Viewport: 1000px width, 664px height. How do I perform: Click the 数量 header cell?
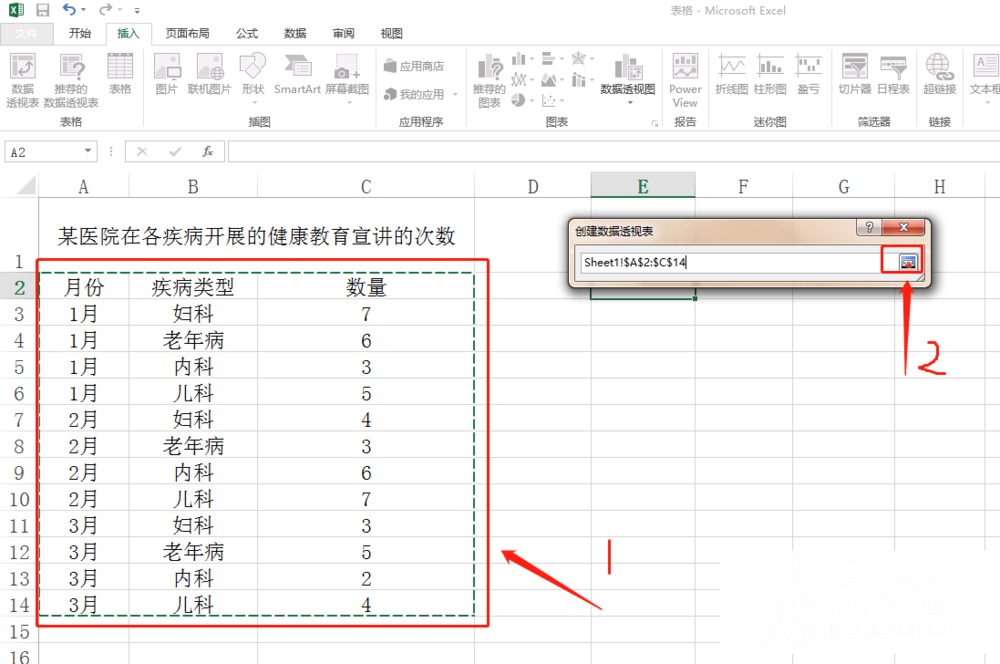coord(366,287)
